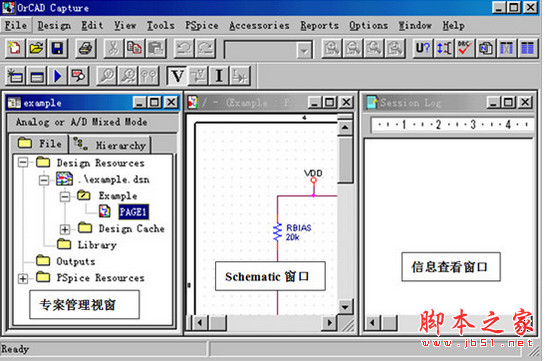Click the Voltage Marker probe icon

click(106, 76)
